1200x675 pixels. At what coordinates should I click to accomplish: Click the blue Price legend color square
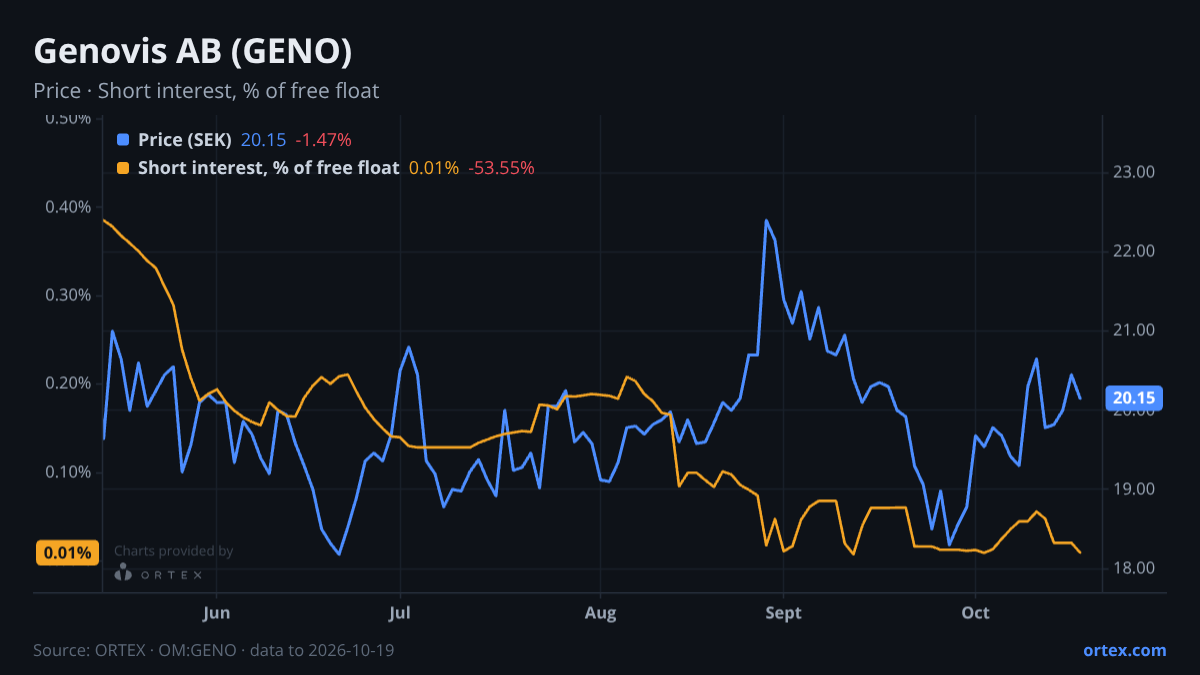point(123,140)
